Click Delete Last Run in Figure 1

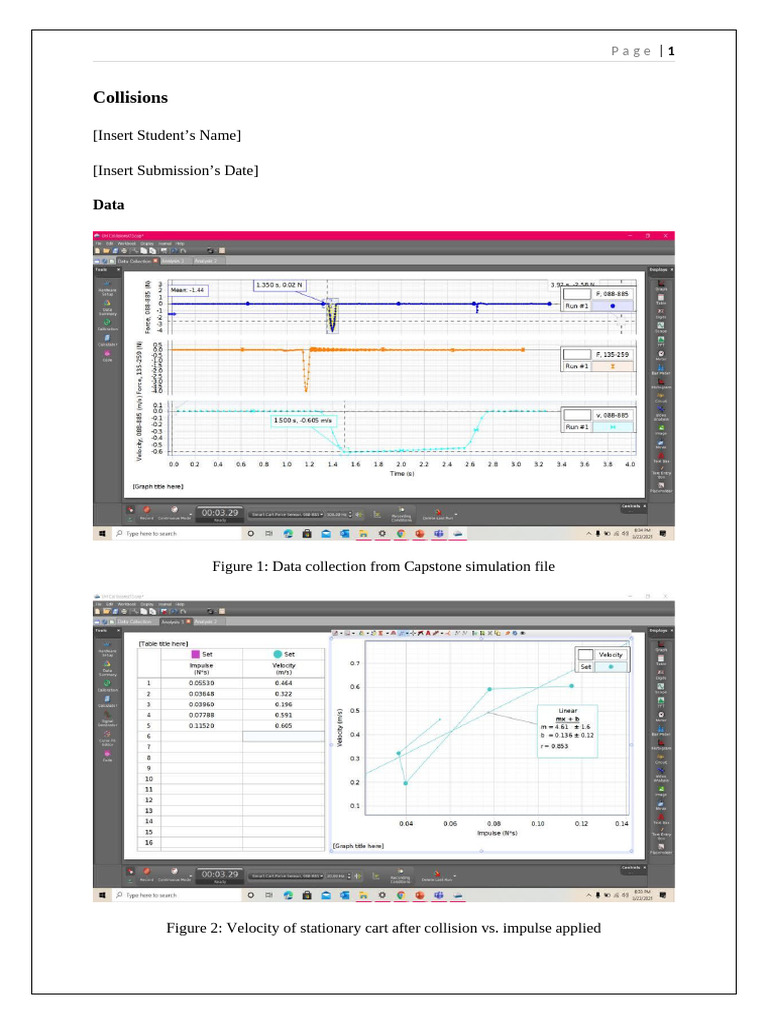pos(439,514)
